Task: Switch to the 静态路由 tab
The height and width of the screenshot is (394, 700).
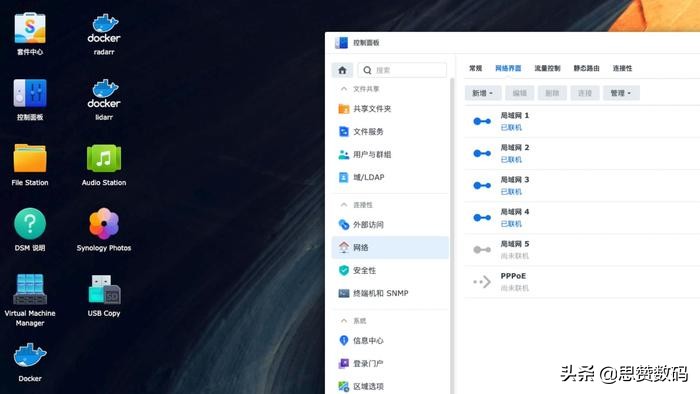Action: coord(586,68)
